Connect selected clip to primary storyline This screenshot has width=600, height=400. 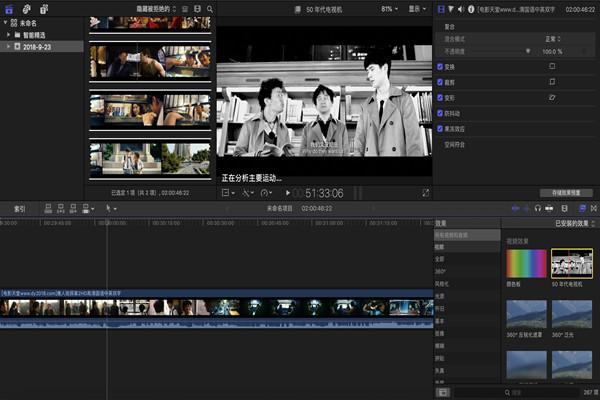click(x=48, y=208)
